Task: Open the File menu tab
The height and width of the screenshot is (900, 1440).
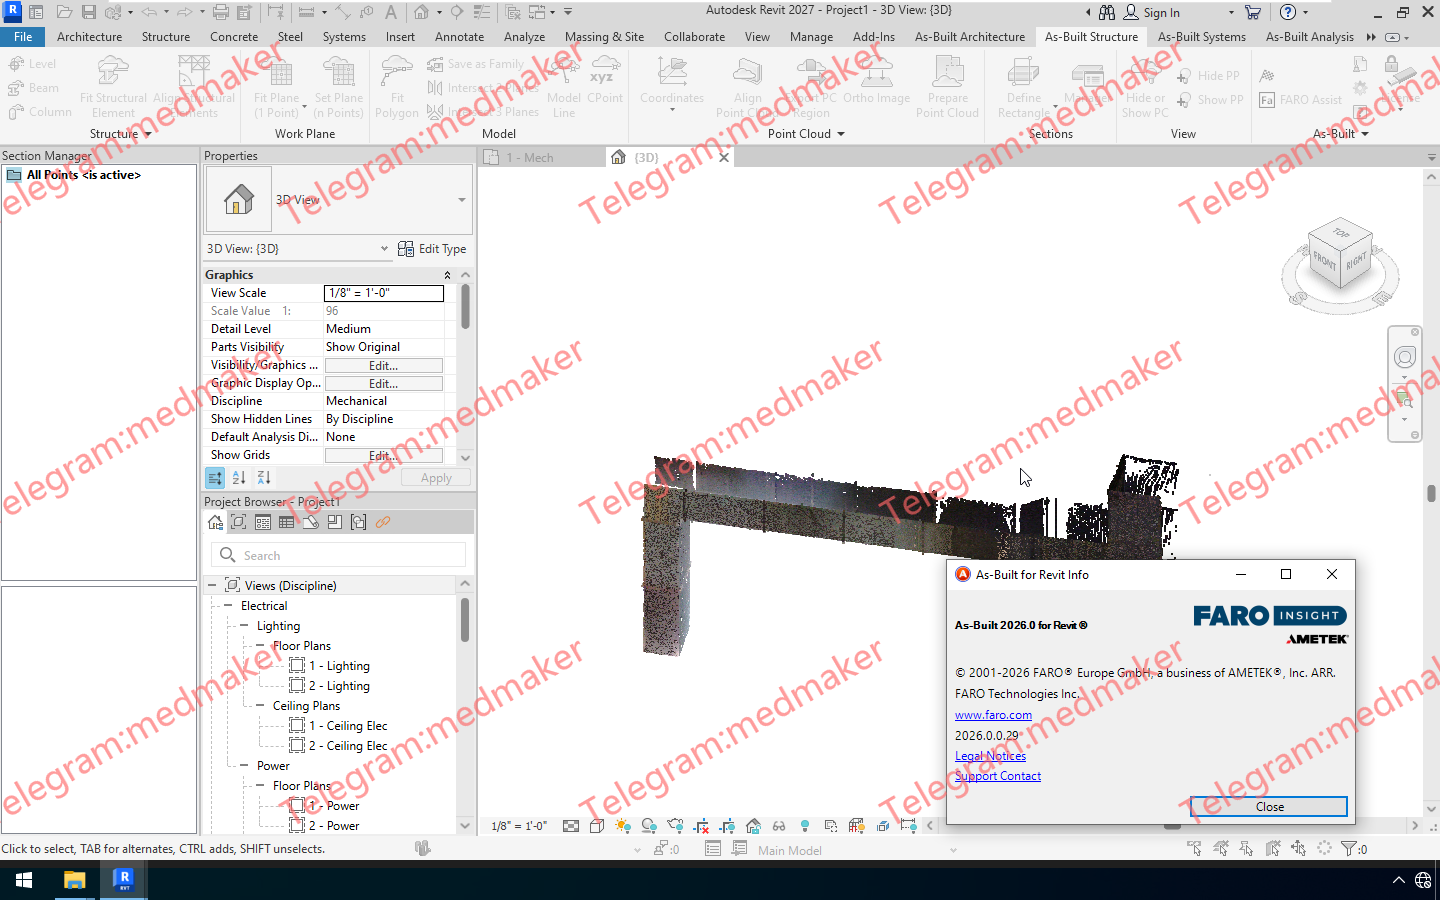Action: pos(23,37)
